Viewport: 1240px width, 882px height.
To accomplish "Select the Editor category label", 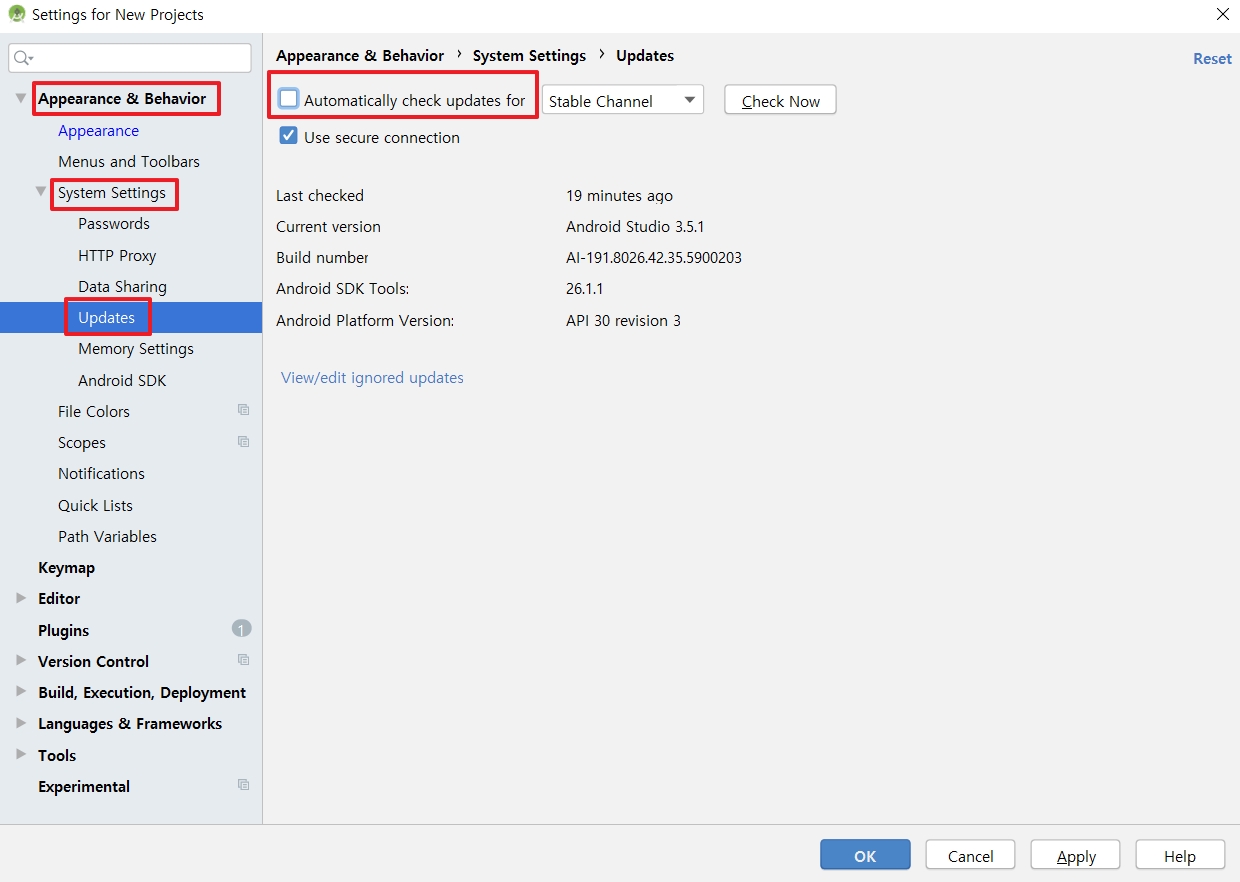I will pyautogui.click(x=59, y=598).
